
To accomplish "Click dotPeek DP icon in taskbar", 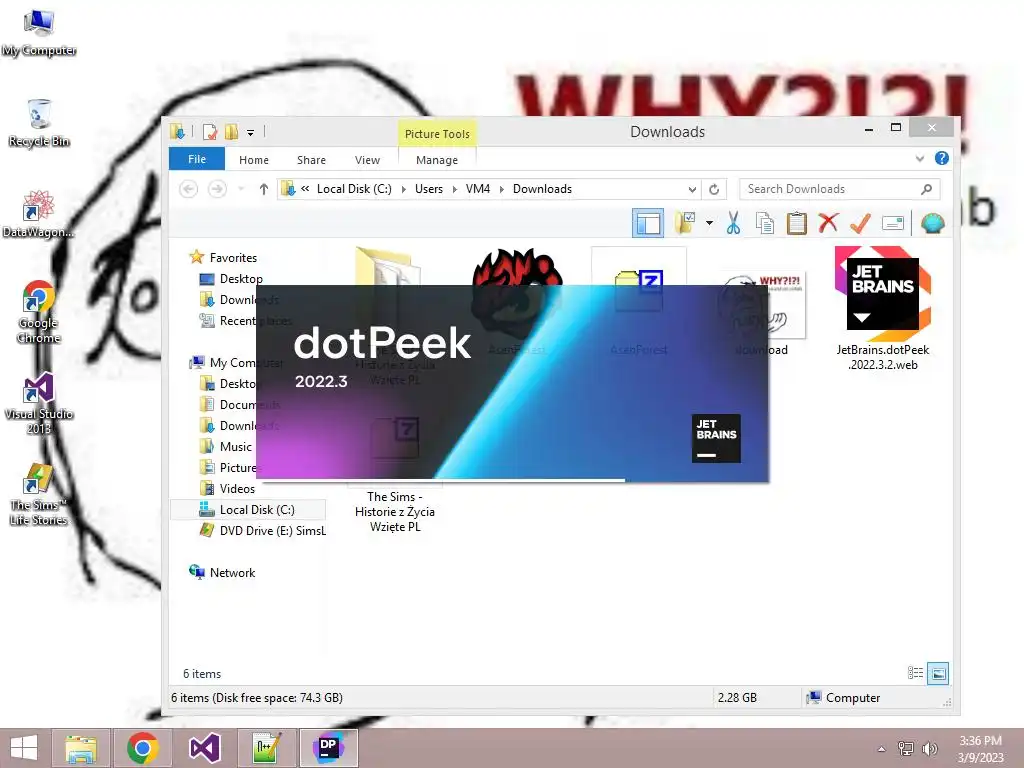I will (x=328, y=748).
